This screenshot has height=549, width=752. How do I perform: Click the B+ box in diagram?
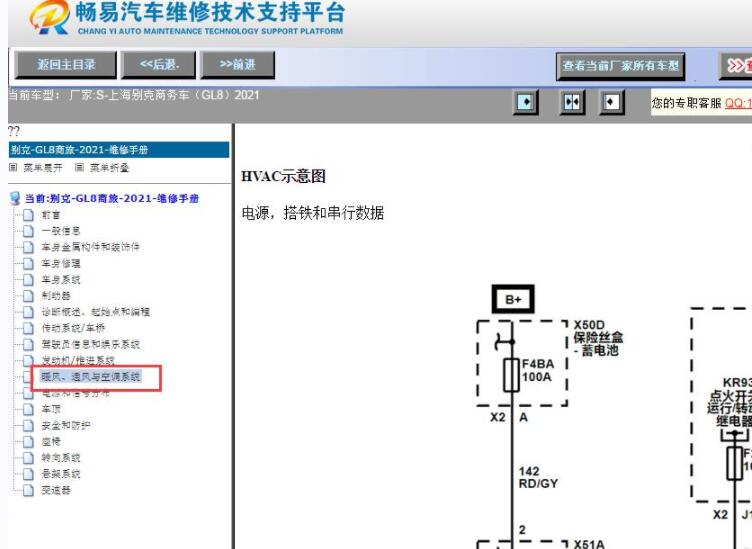click(x=513, y=299)
